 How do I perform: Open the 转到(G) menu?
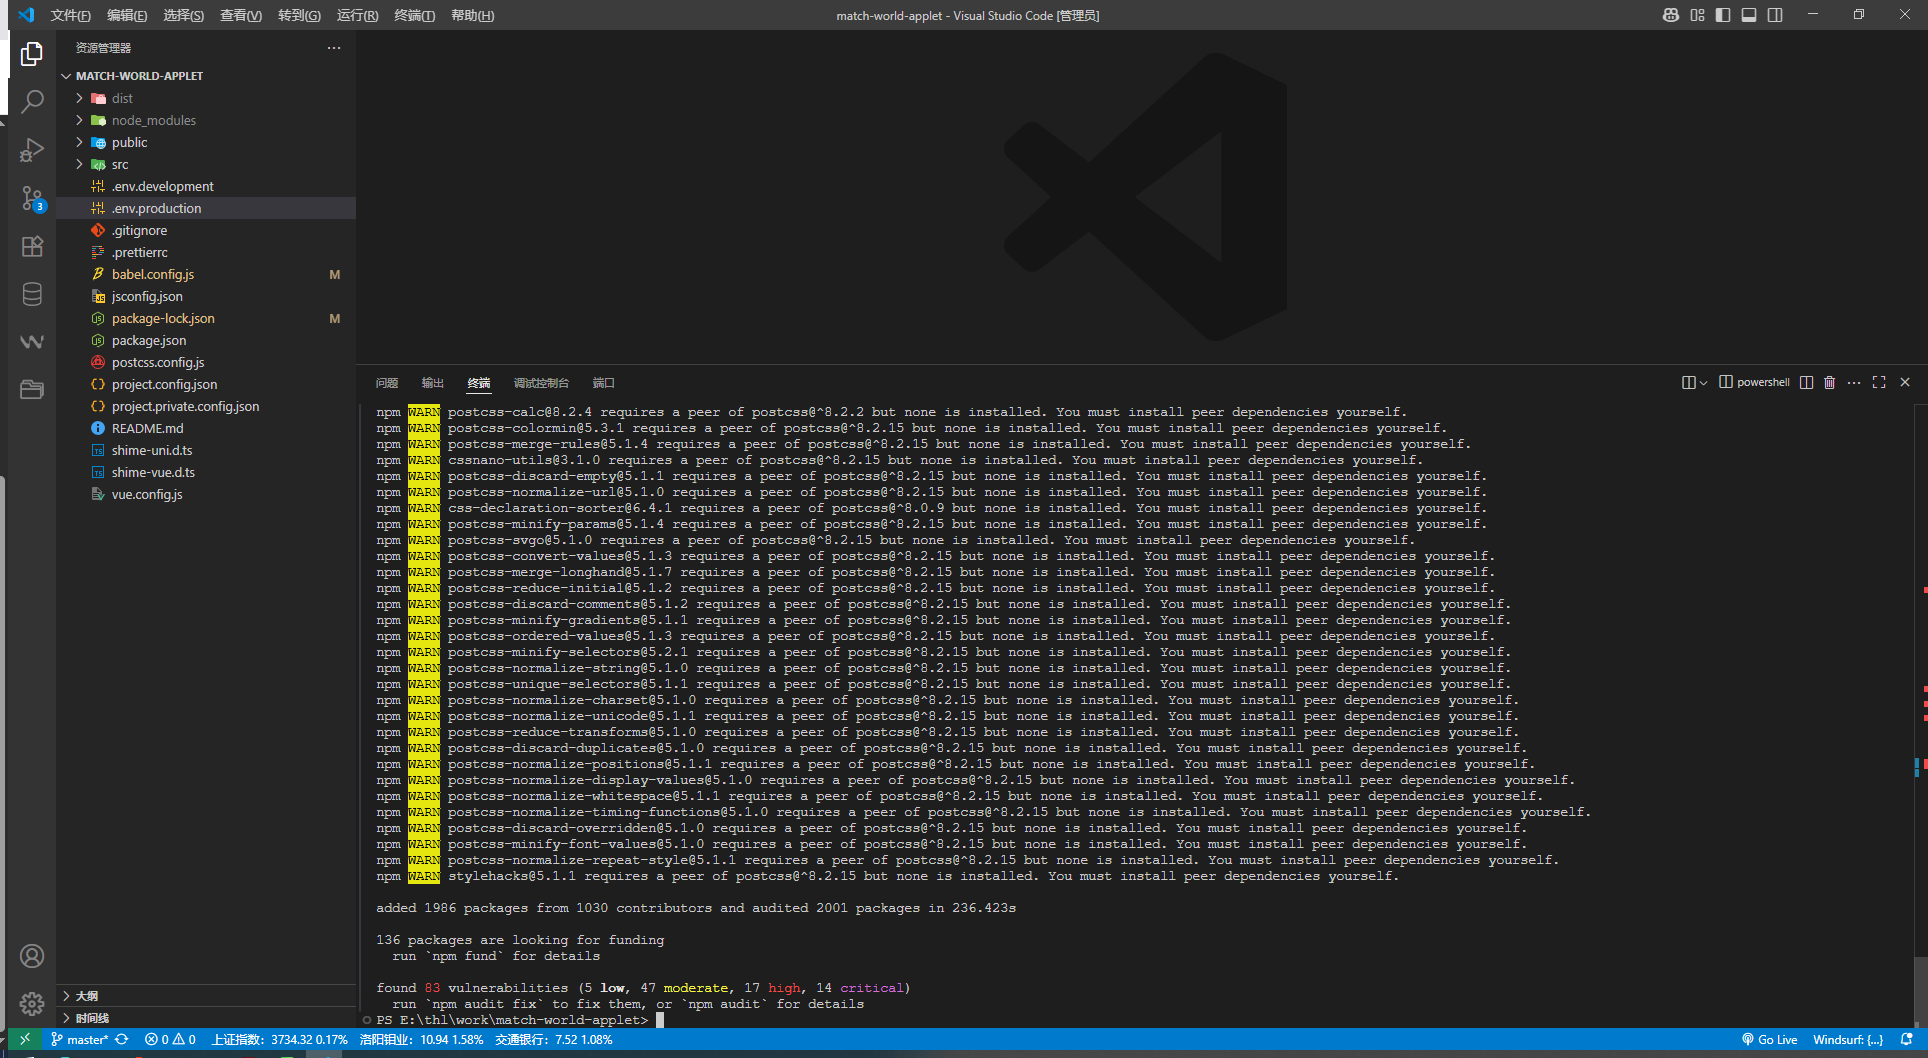click(x=299, y=15)
